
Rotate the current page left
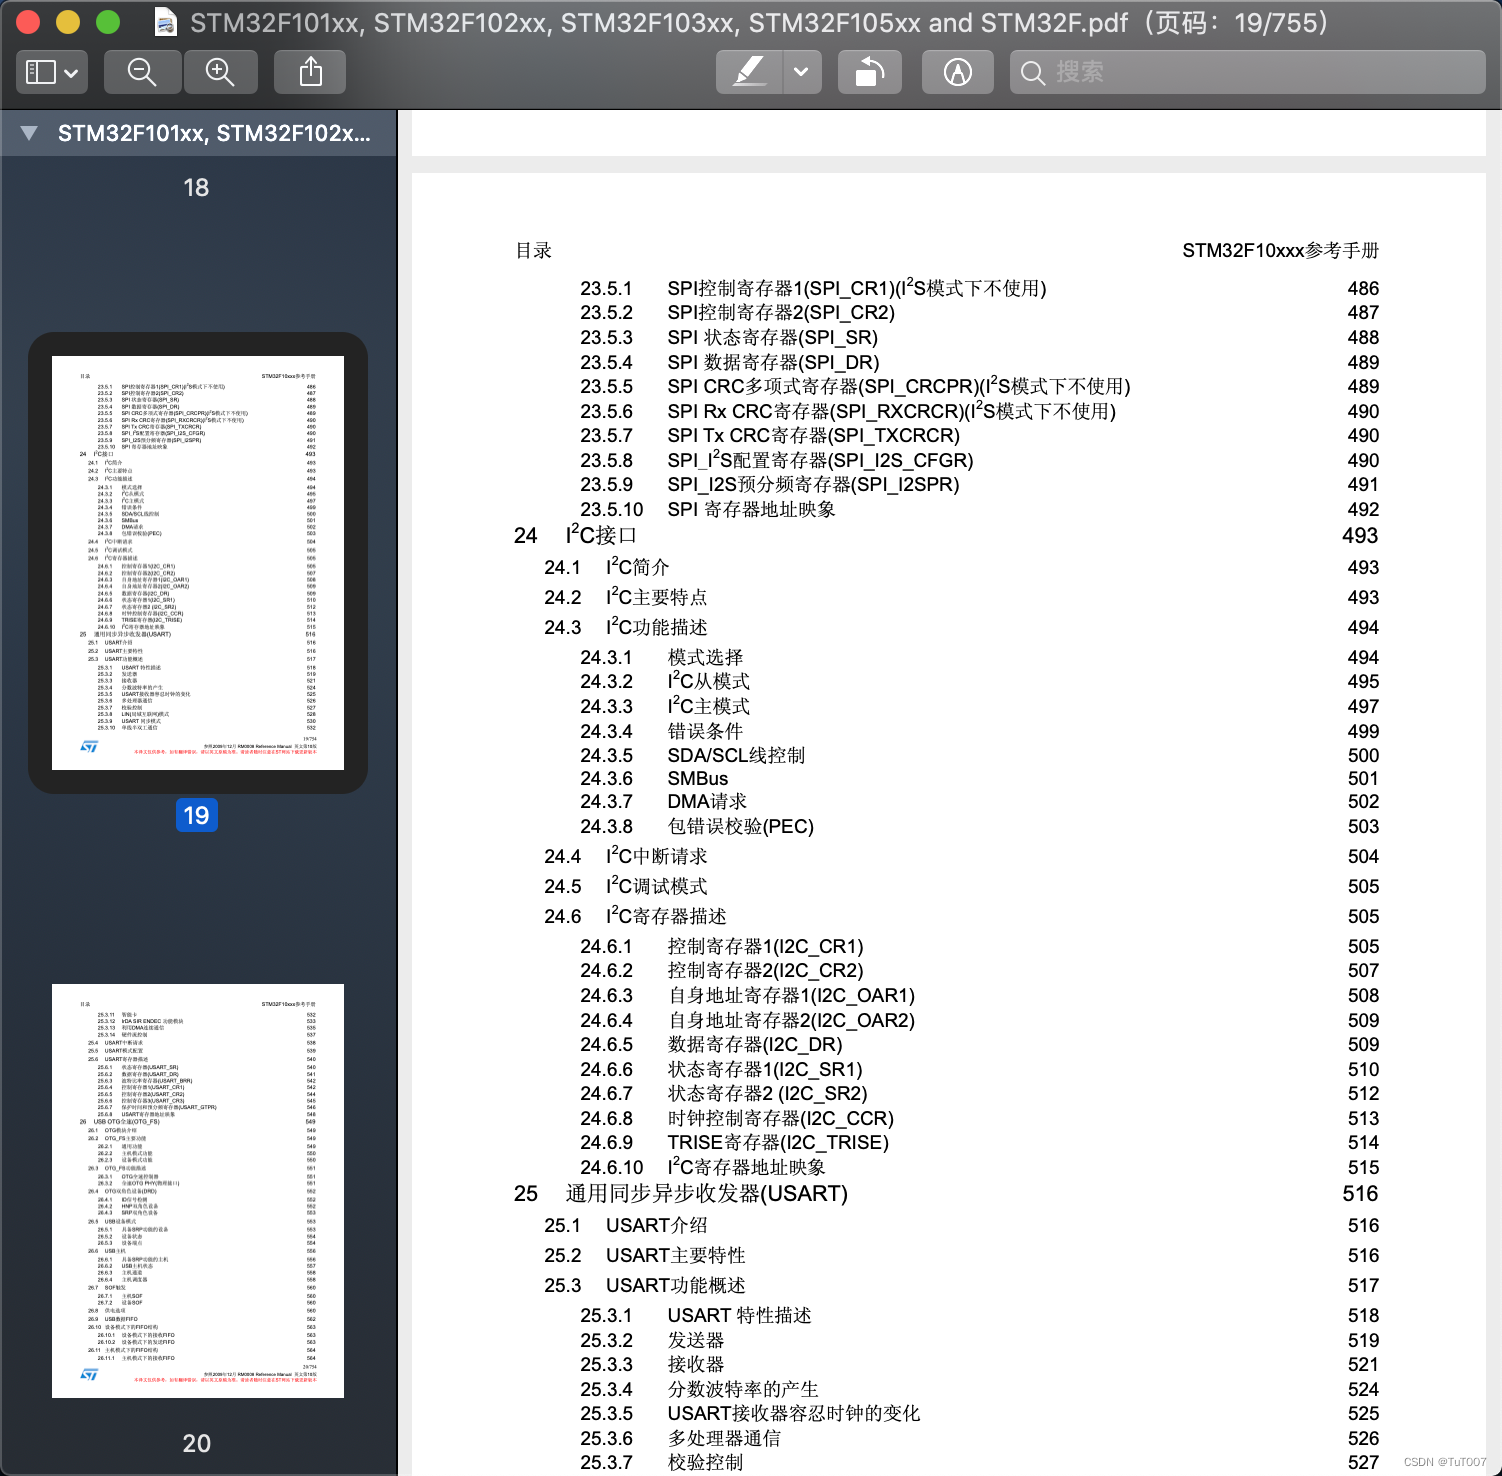(x=868, y=71)
